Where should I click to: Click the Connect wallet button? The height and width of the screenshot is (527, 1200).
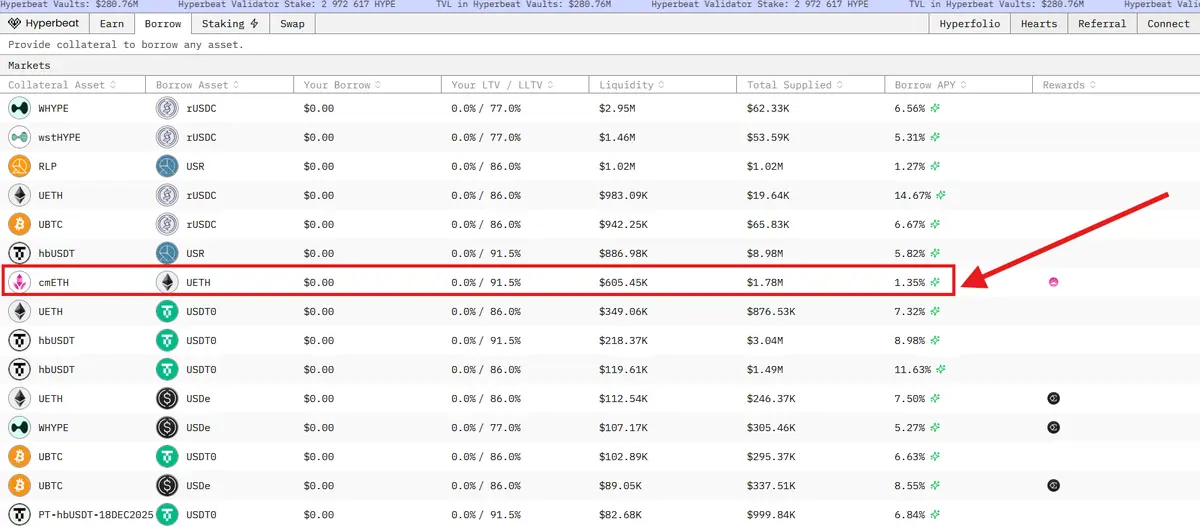(x=1168, y=24)
